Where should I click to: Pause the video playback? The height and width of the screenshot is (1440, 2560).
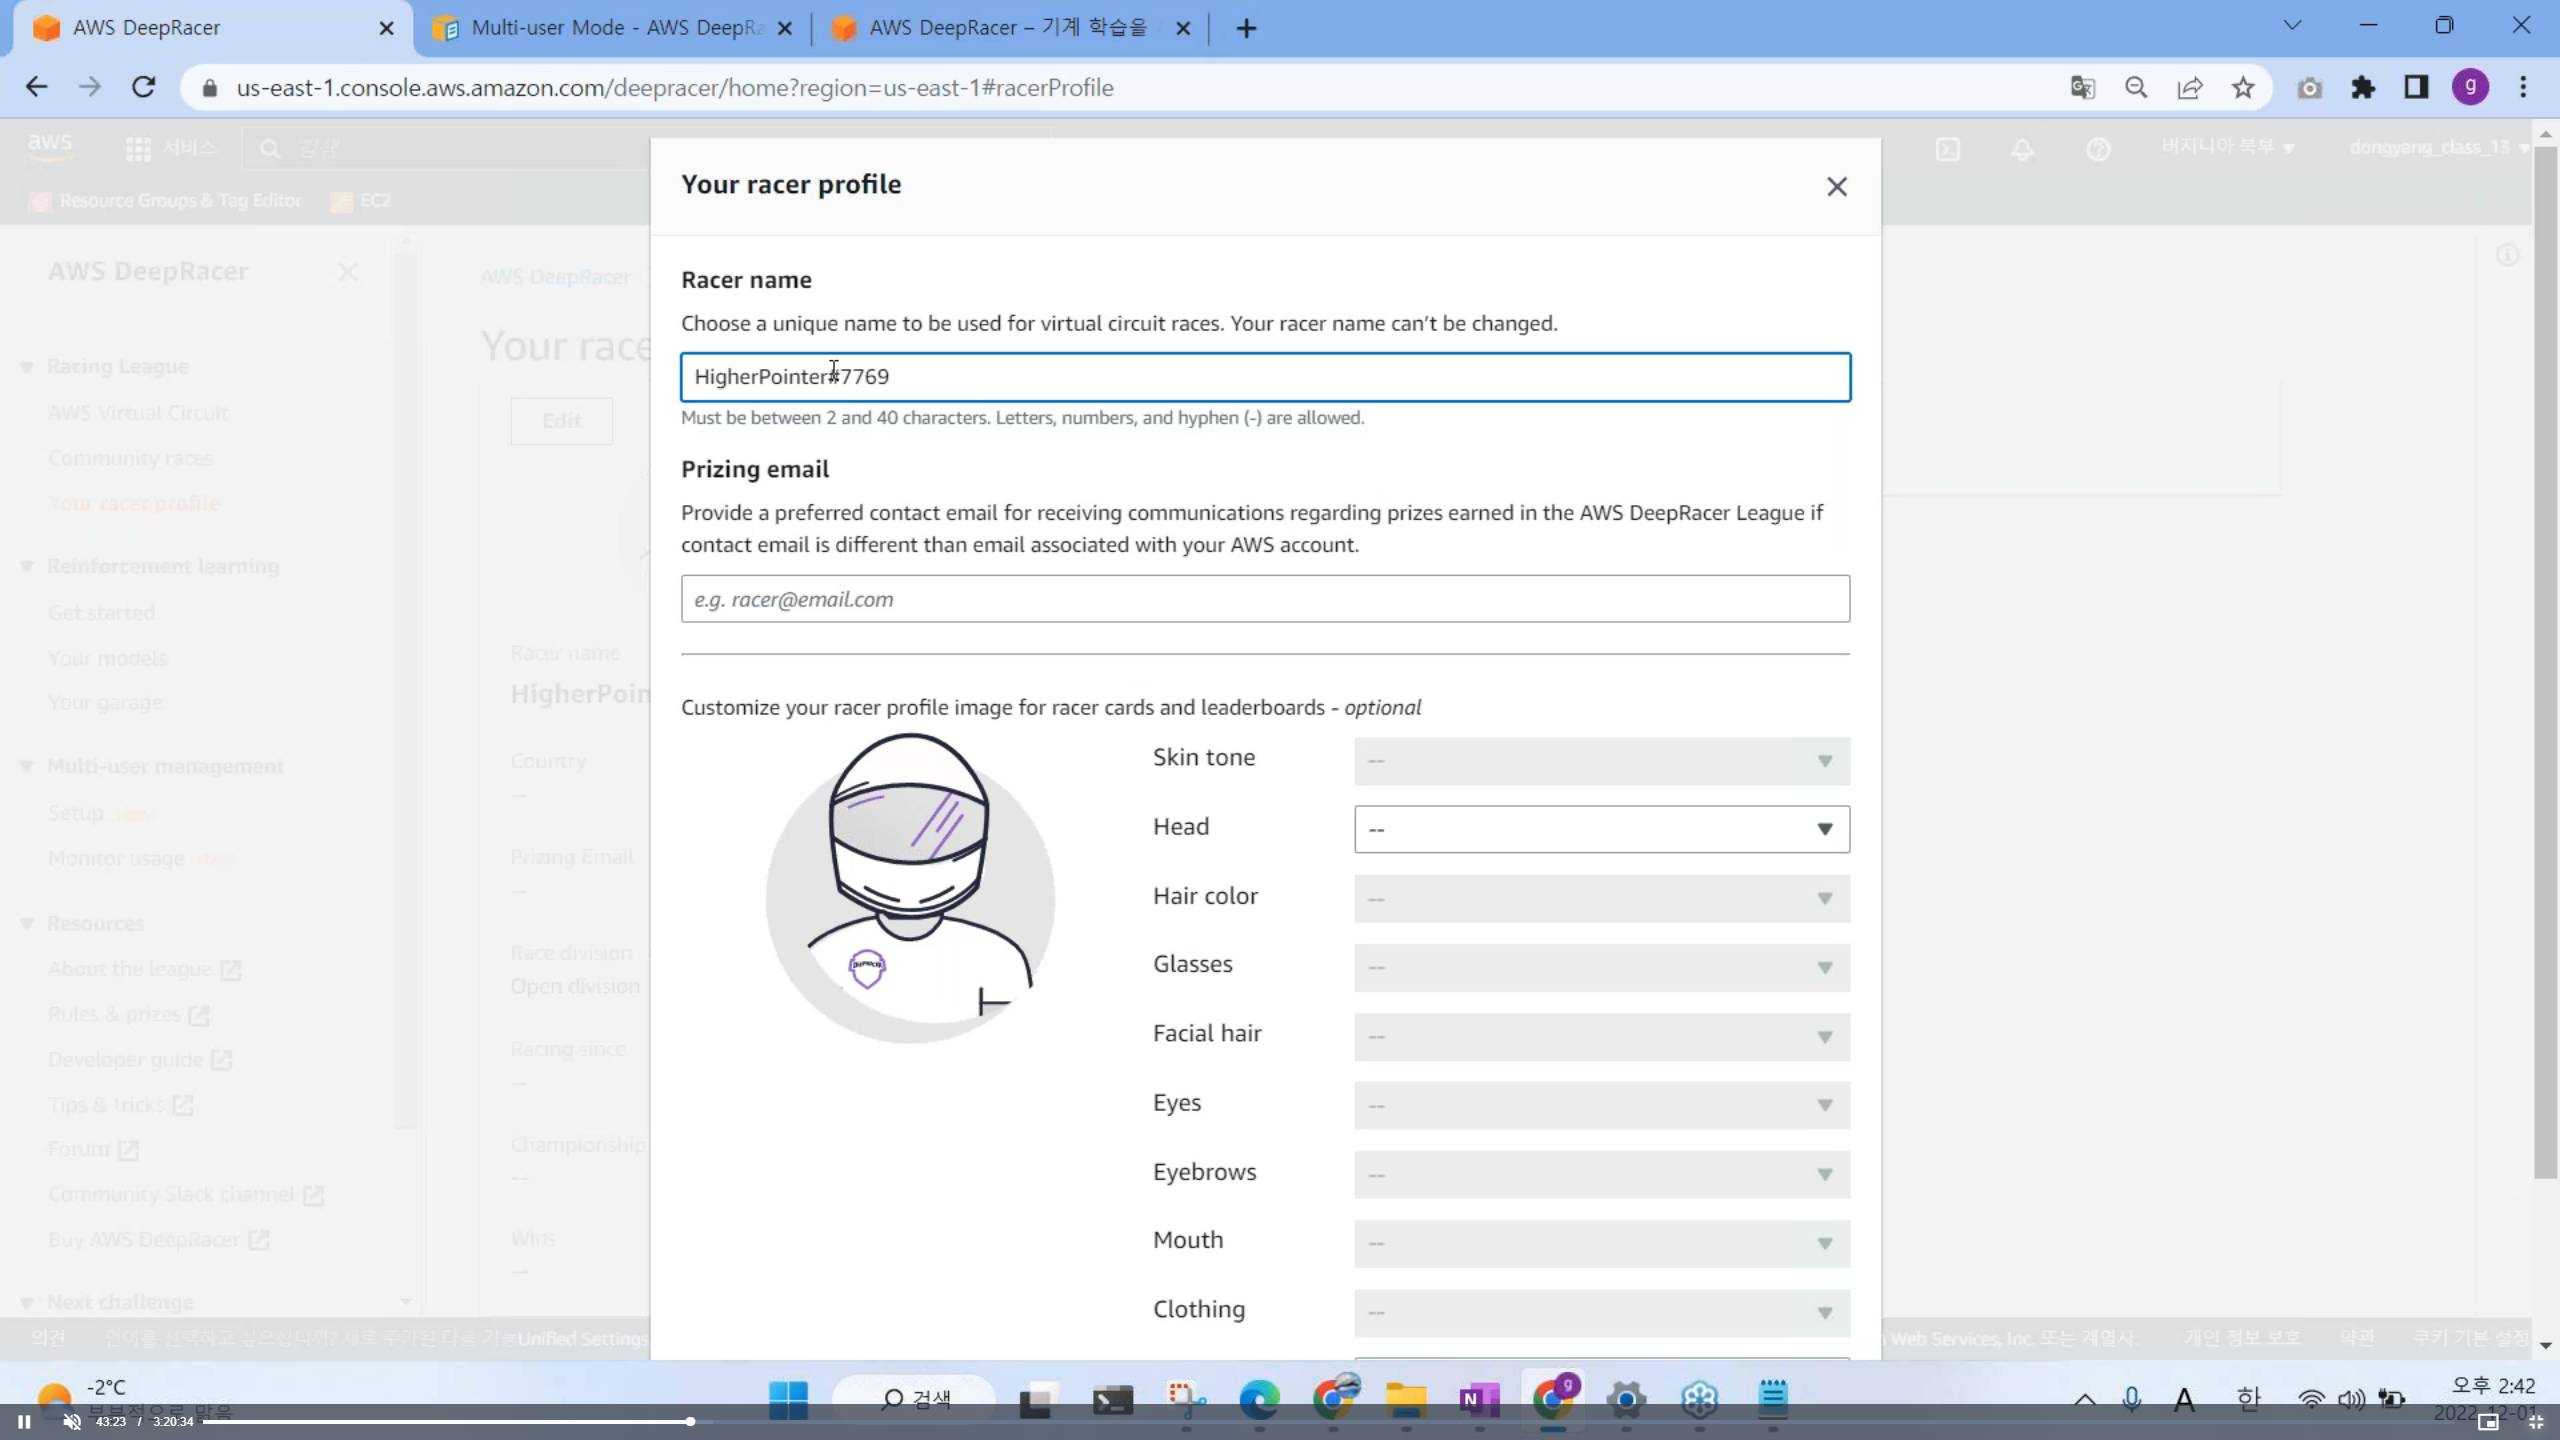point(24,1421)
